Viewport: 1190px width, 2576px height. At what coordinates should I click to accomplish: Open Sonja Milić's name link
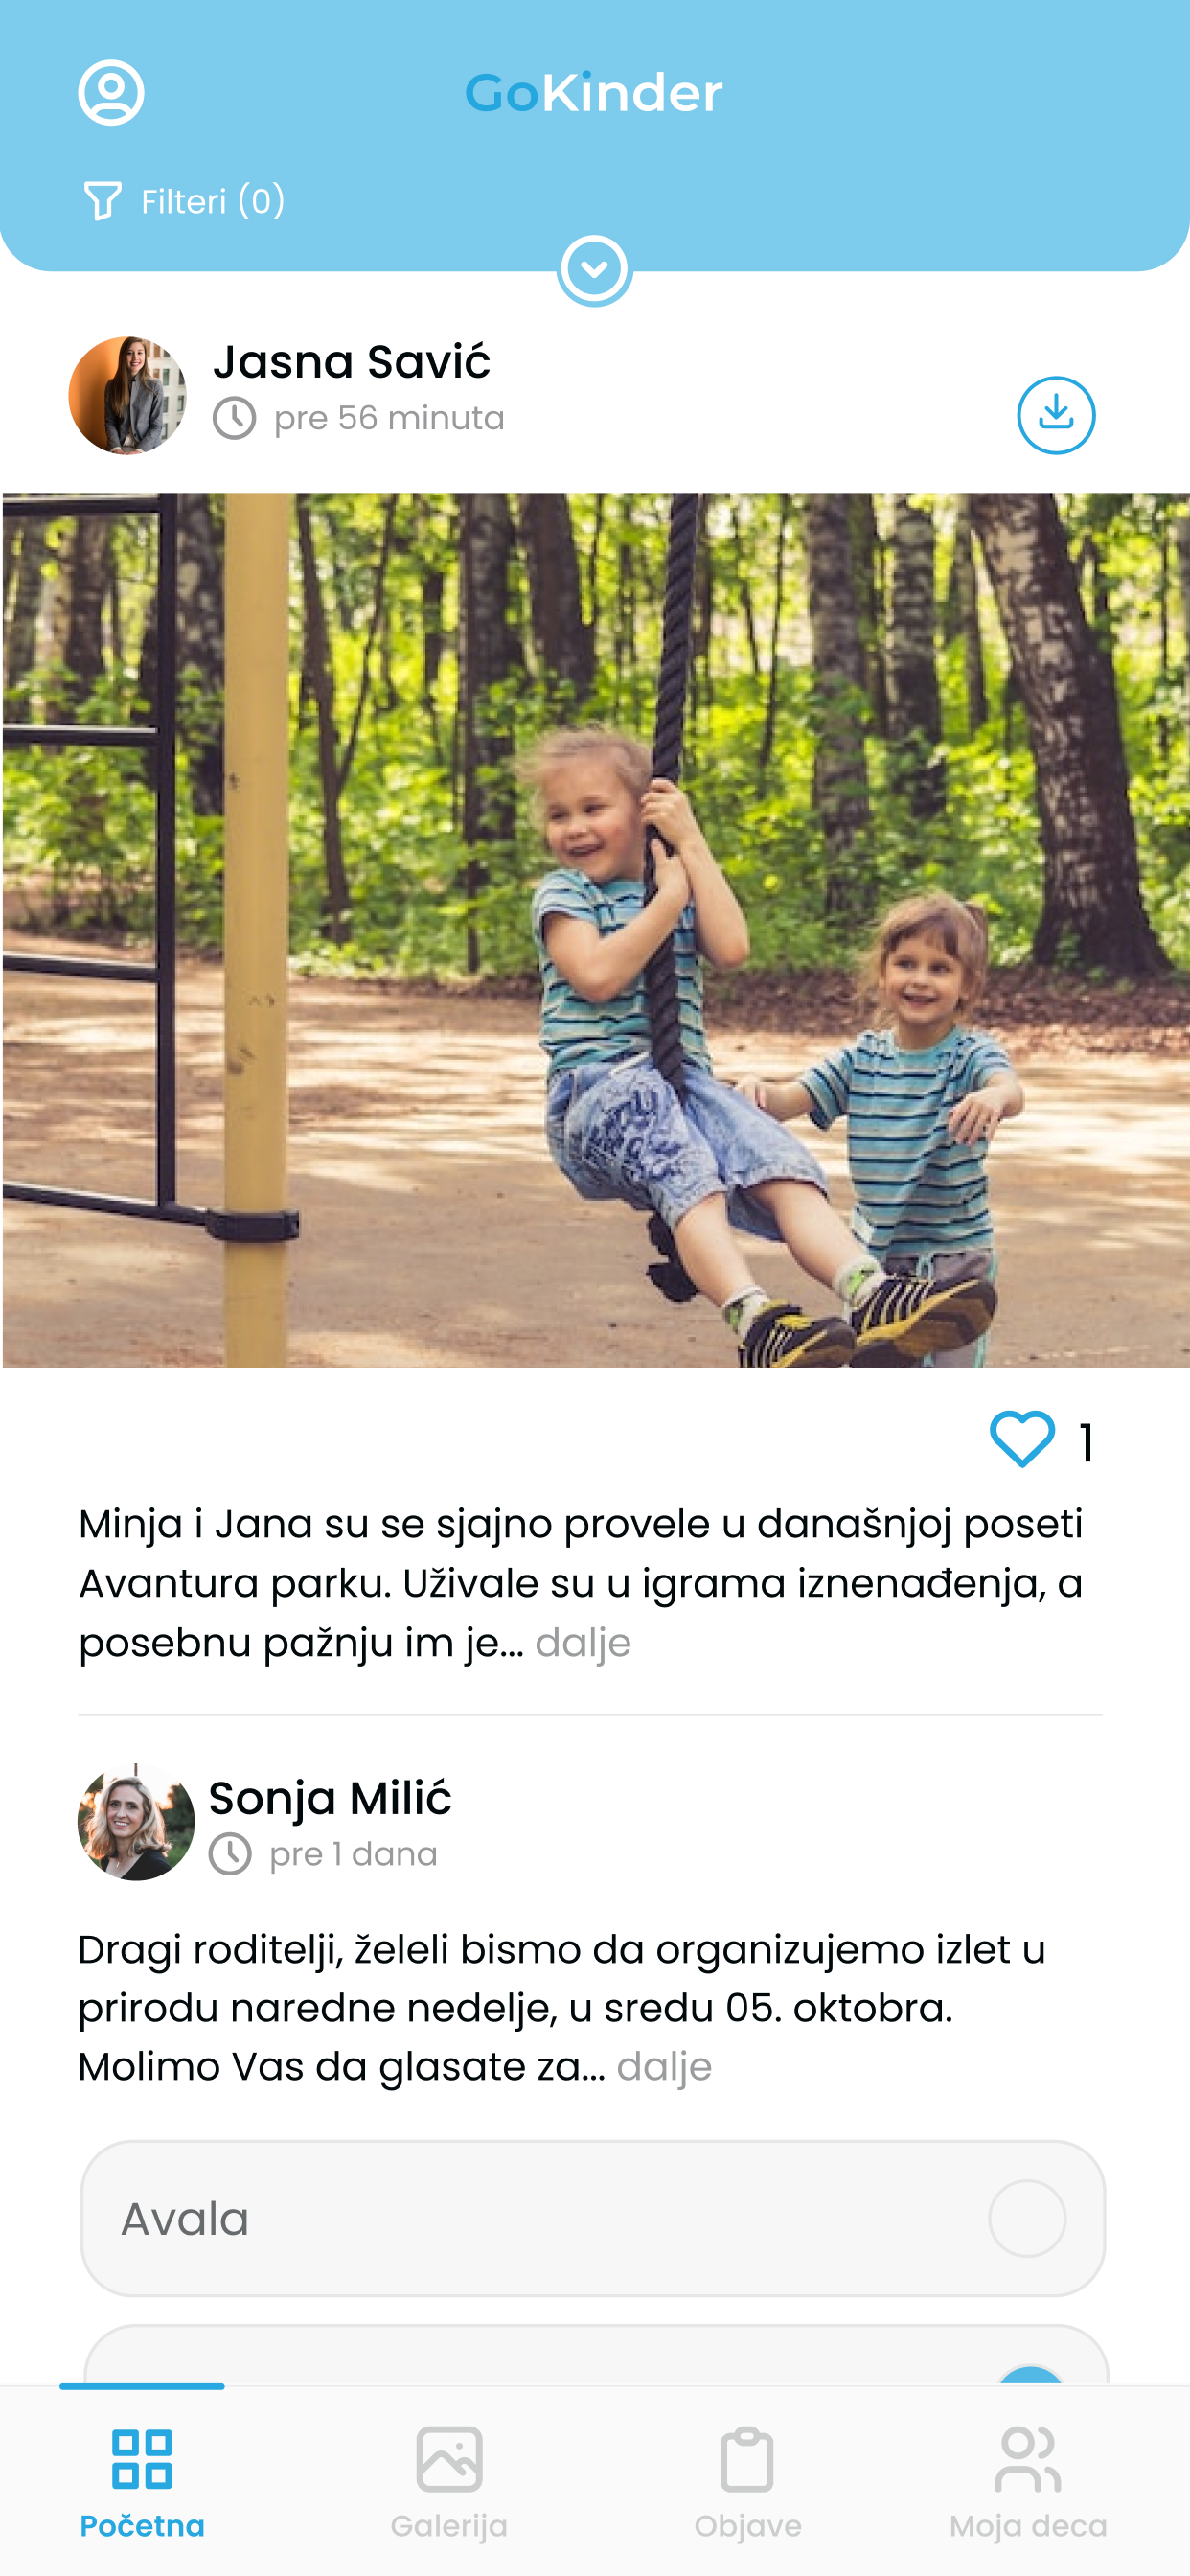tap(330, 1798)
